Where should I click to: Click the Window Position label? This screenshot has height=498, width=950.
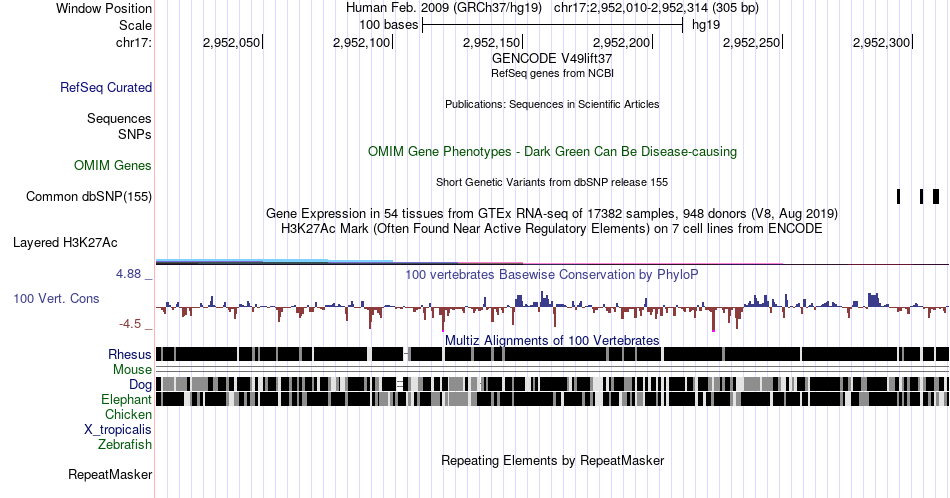[104, 8]
